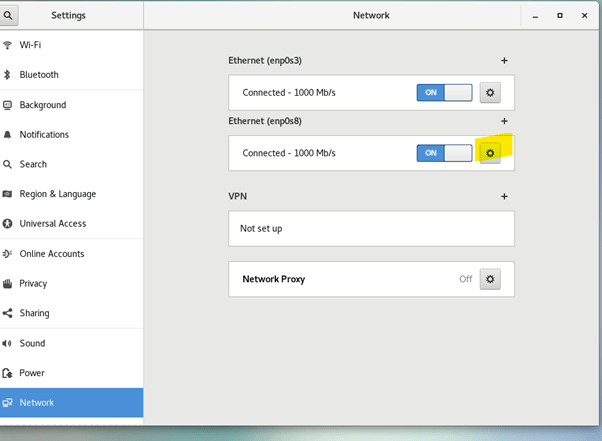Image resolution: width=602 pixels, height=441 pixels.
Task: Add a new enp0s3 Ethernet profile
Action: [x=504, y=61]
